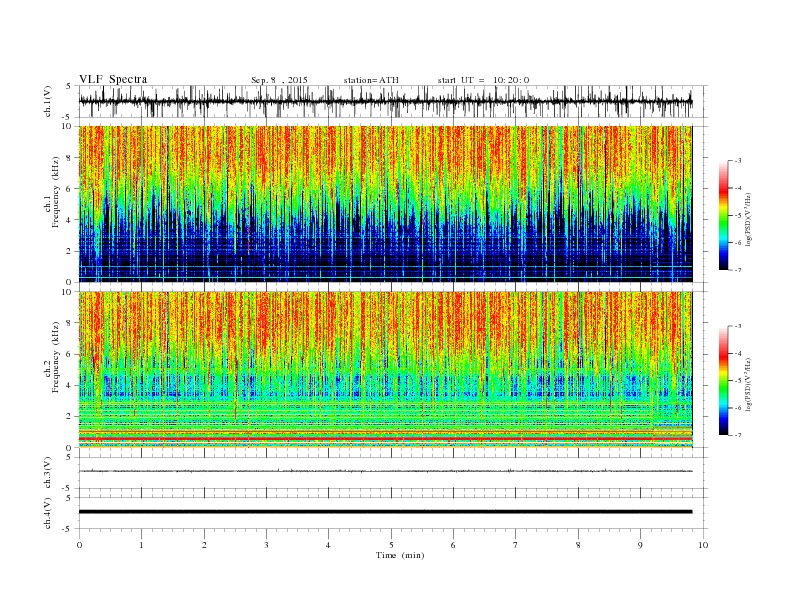Click the "10" kHz tick on ch.1 frequency axis
Viewport: 792px width, 612px height.
(x=67, y=126)
